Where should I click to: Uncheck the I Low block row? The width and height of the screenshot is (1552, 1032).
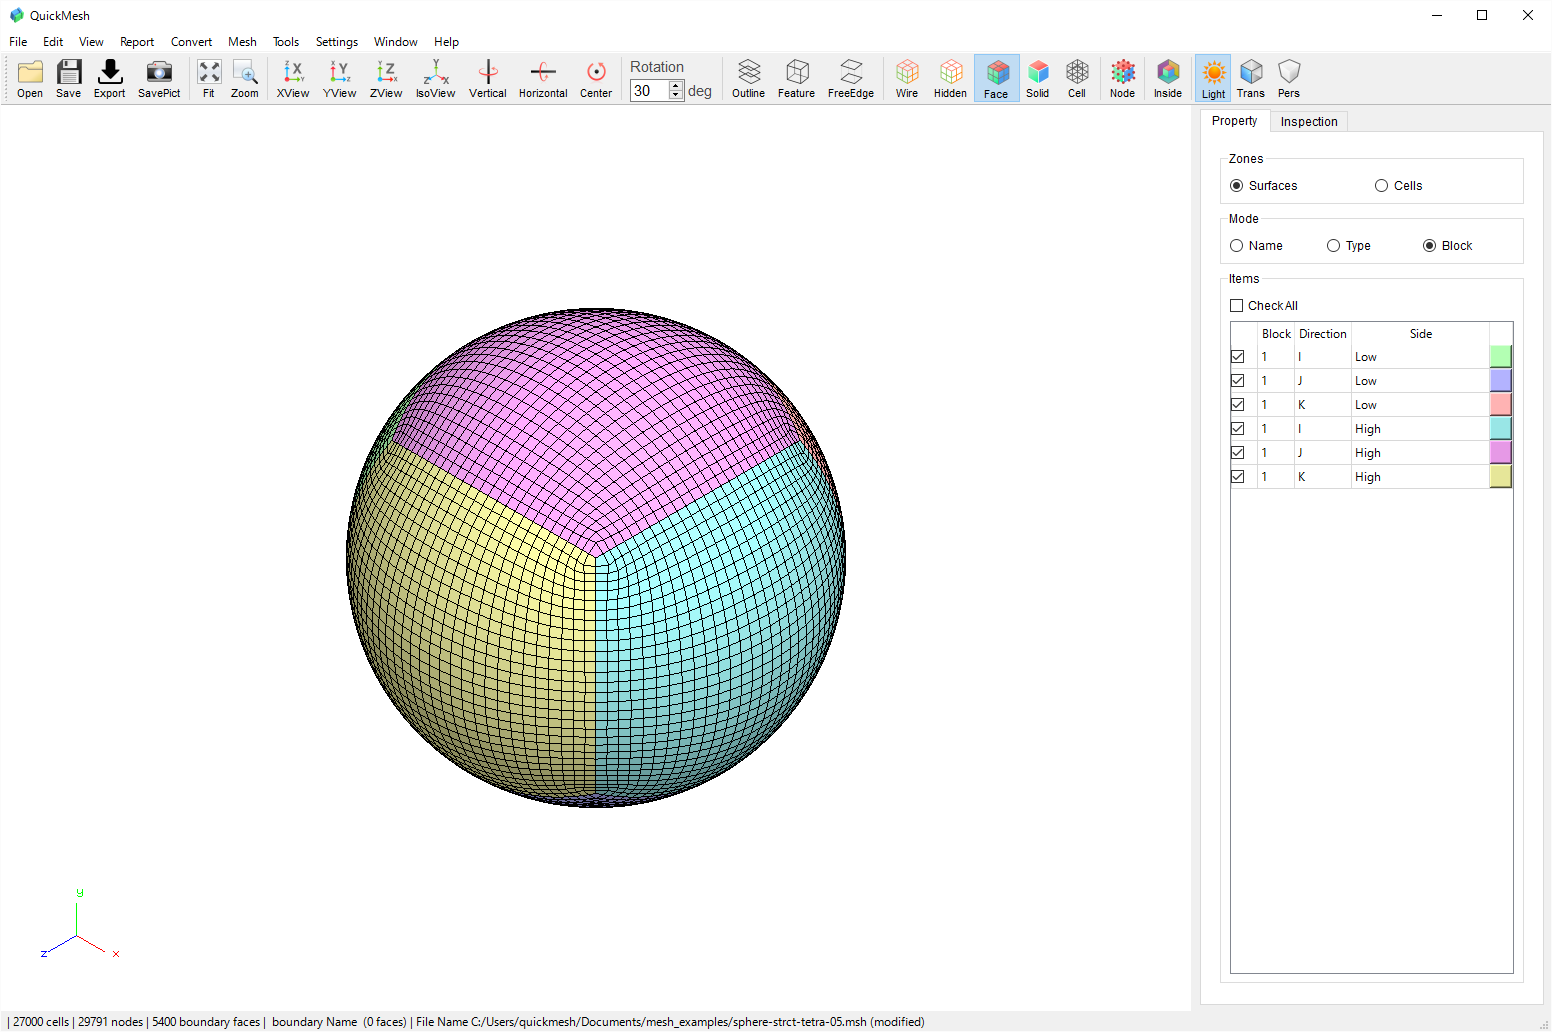(1238, 357)
